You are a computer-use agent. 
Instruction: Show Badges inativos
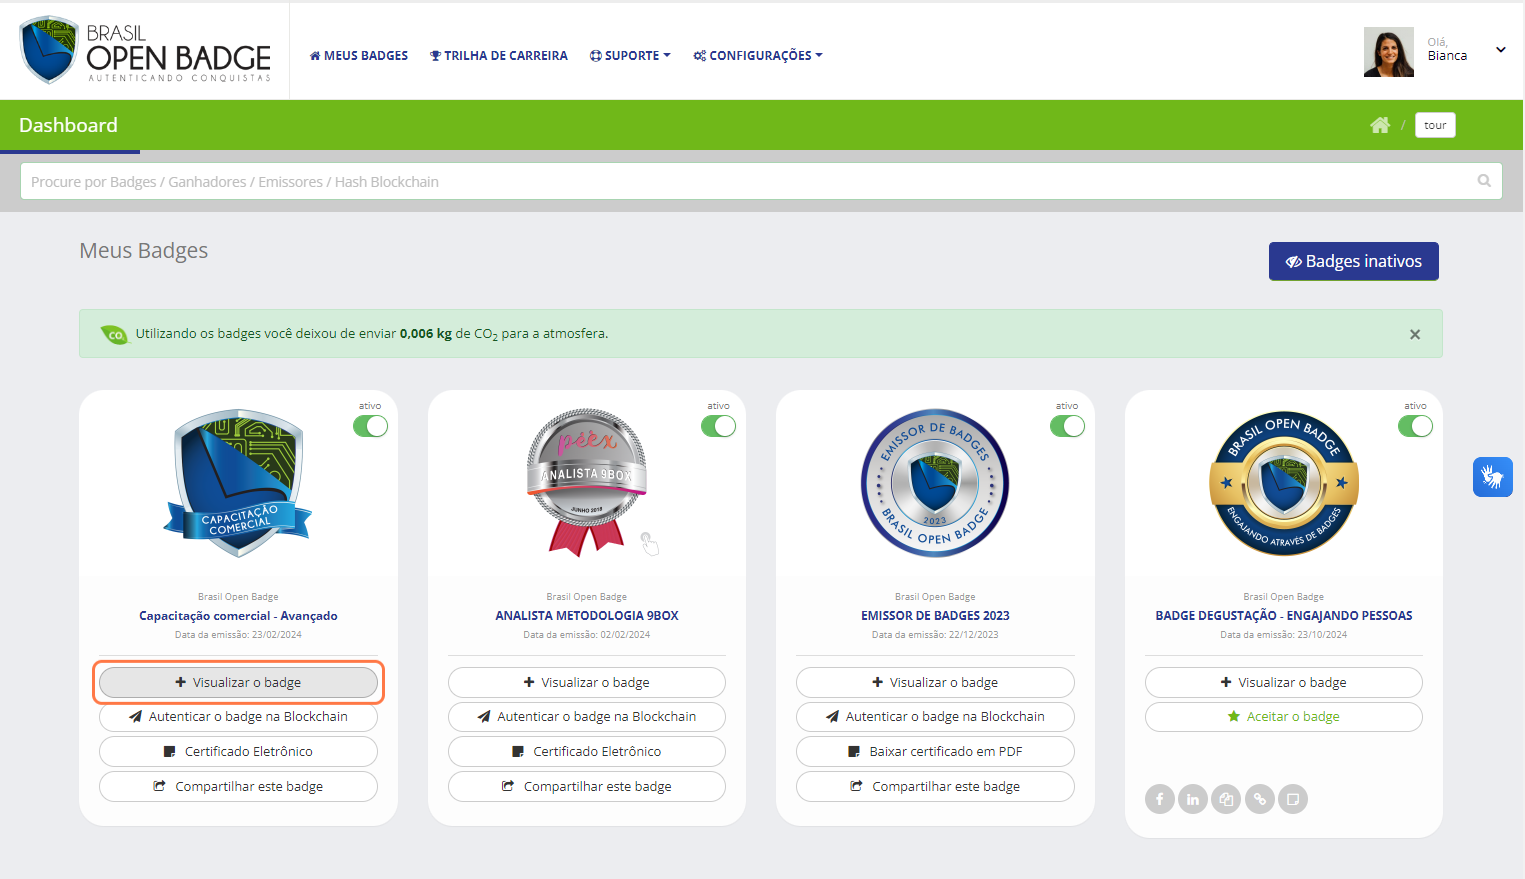coord(1354,261)
